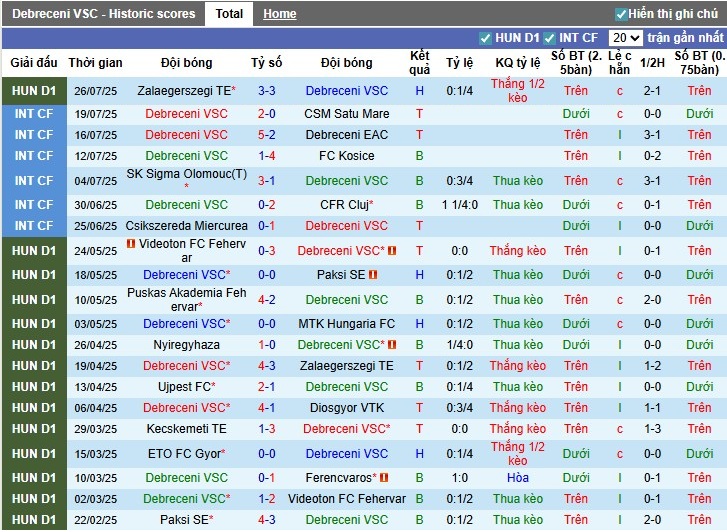The image size is (727, 532).
Task: Open Zalaegerszegi TE team on 26/07/25 row
Action: click(x=184, y=91)
